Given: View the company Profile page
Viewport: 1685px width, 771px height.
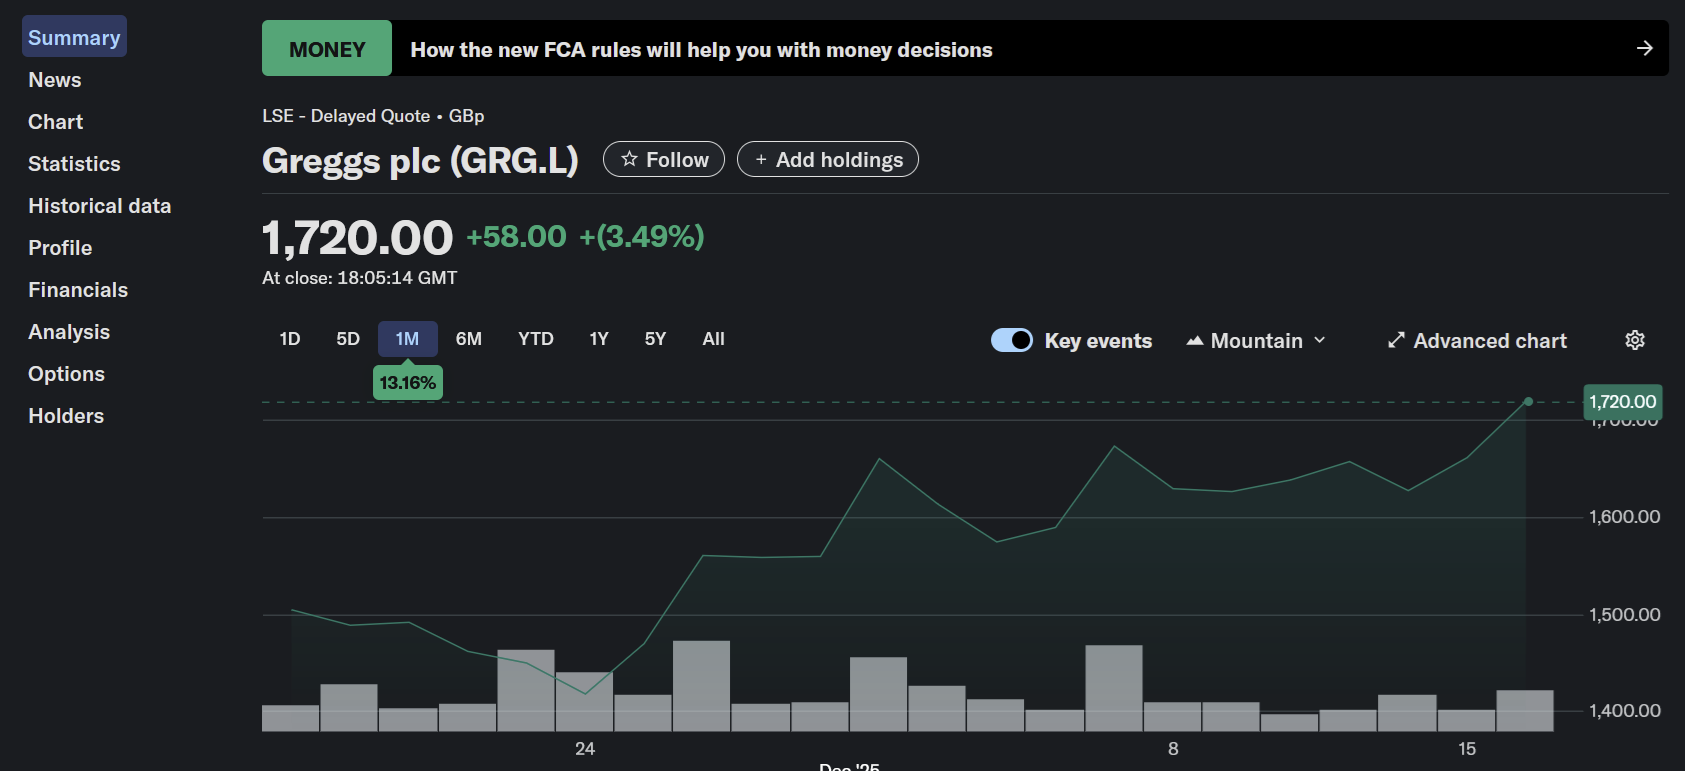Looking at the screenshot, I should pos(60,248).
